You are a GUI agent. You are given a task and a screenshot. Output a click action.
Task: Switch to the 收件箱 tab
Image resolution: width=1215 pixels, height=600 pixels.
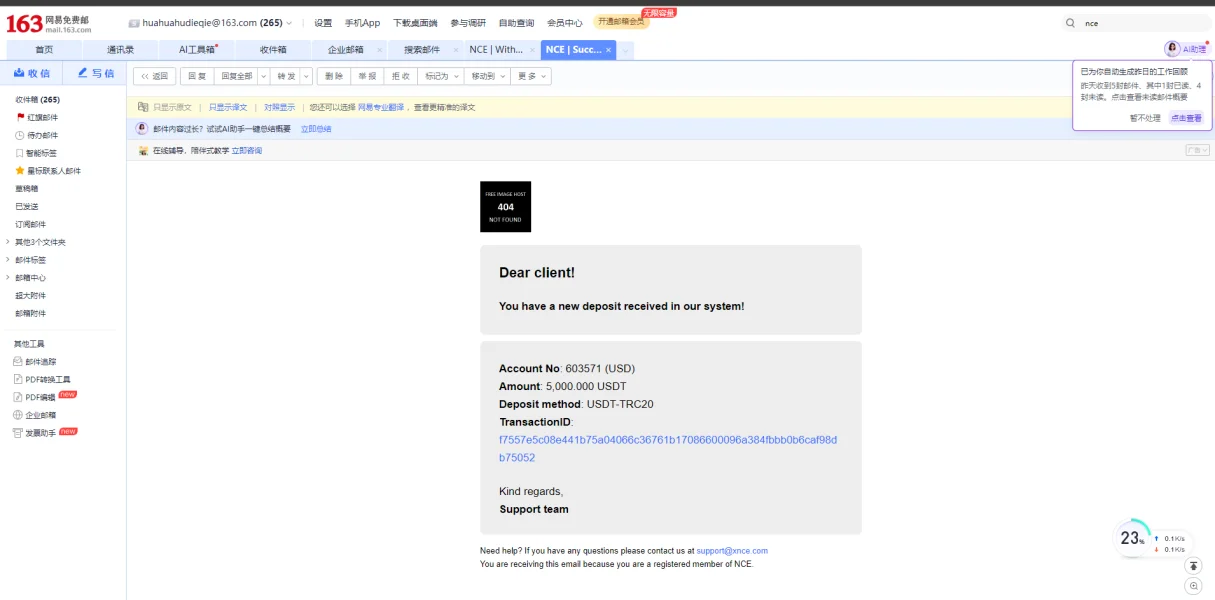273,50
